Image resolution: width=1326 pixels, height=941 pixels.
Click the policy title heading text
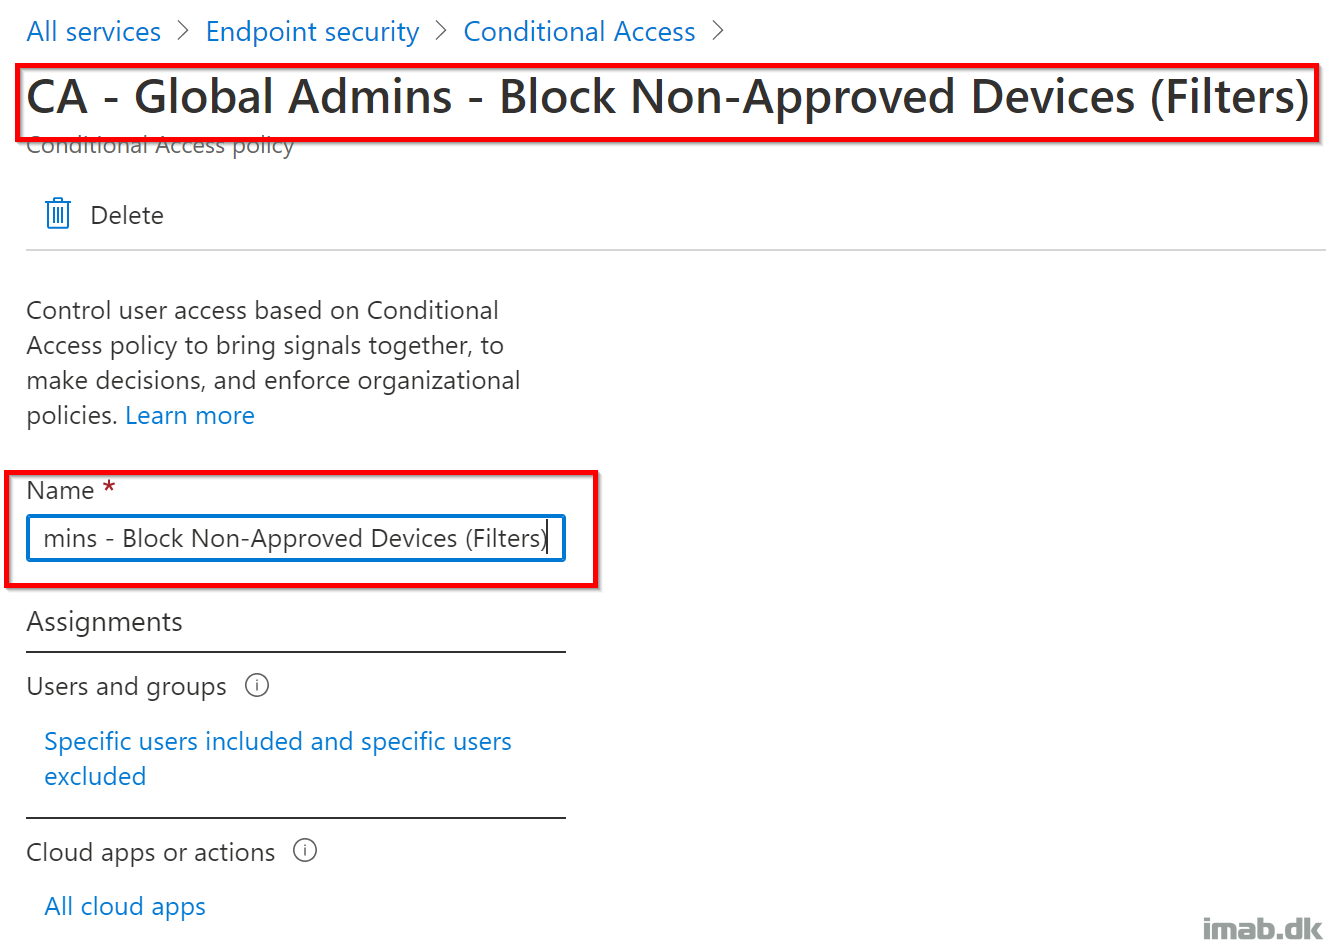668,97
